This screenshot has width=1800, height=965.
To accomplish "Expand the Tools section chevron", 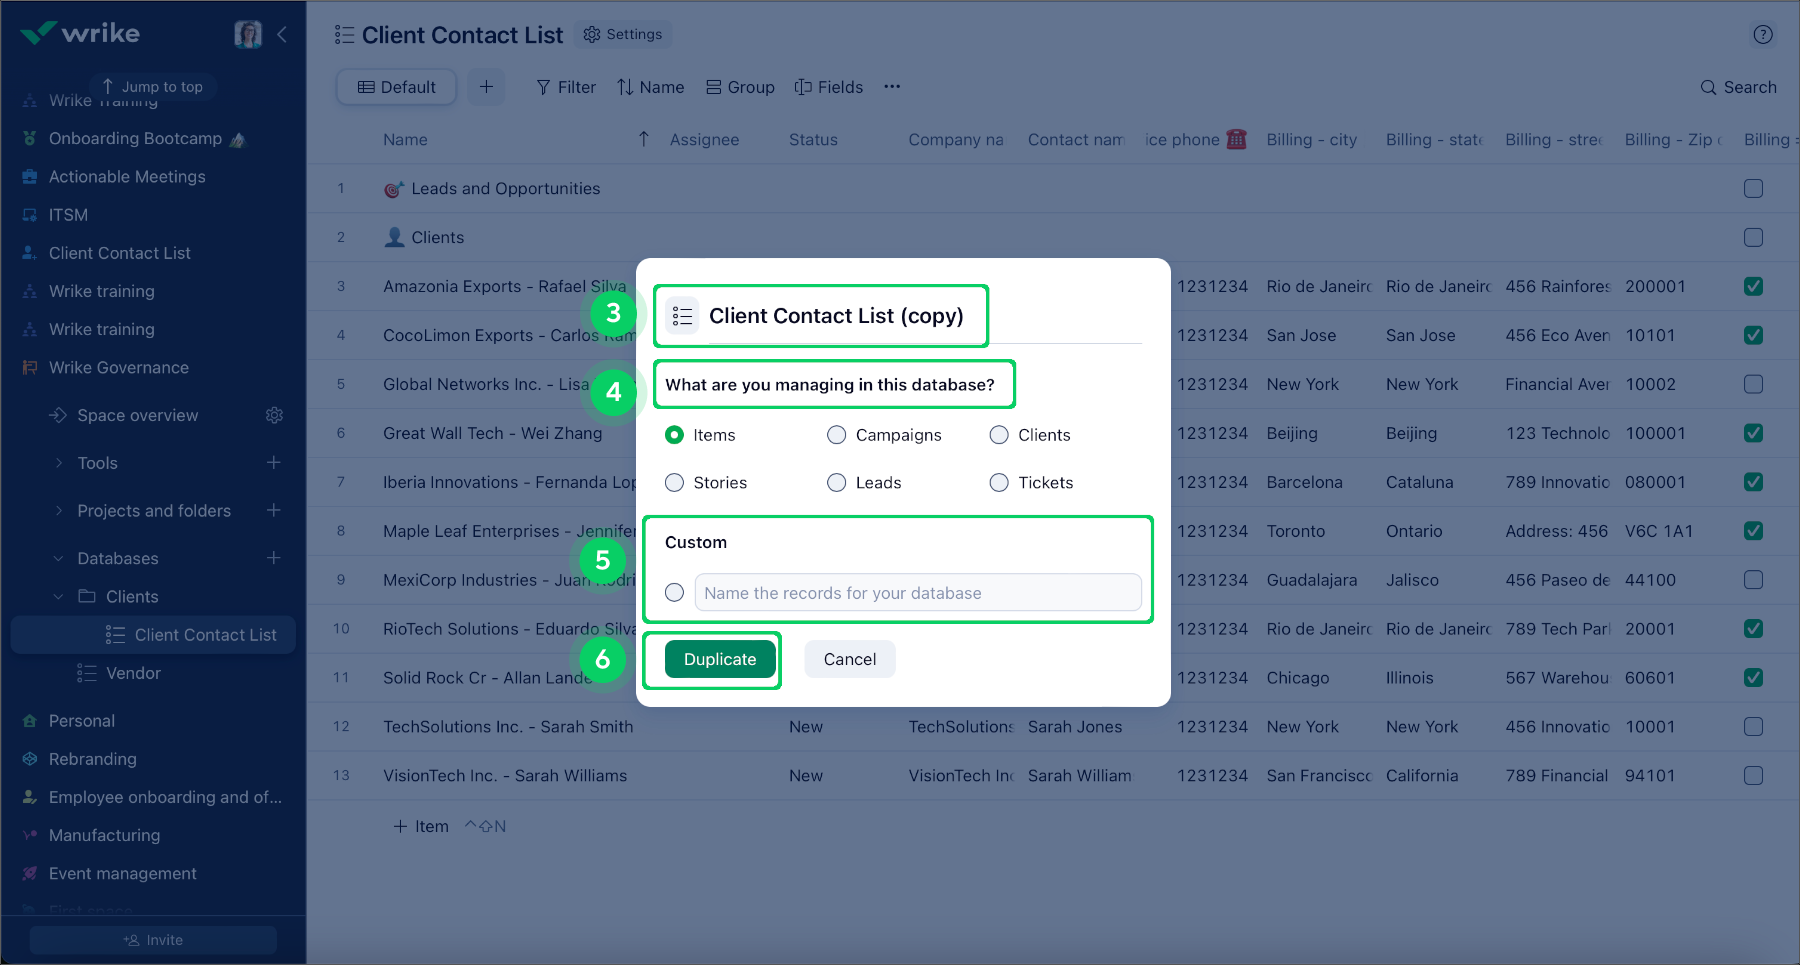I will [58, 463].
